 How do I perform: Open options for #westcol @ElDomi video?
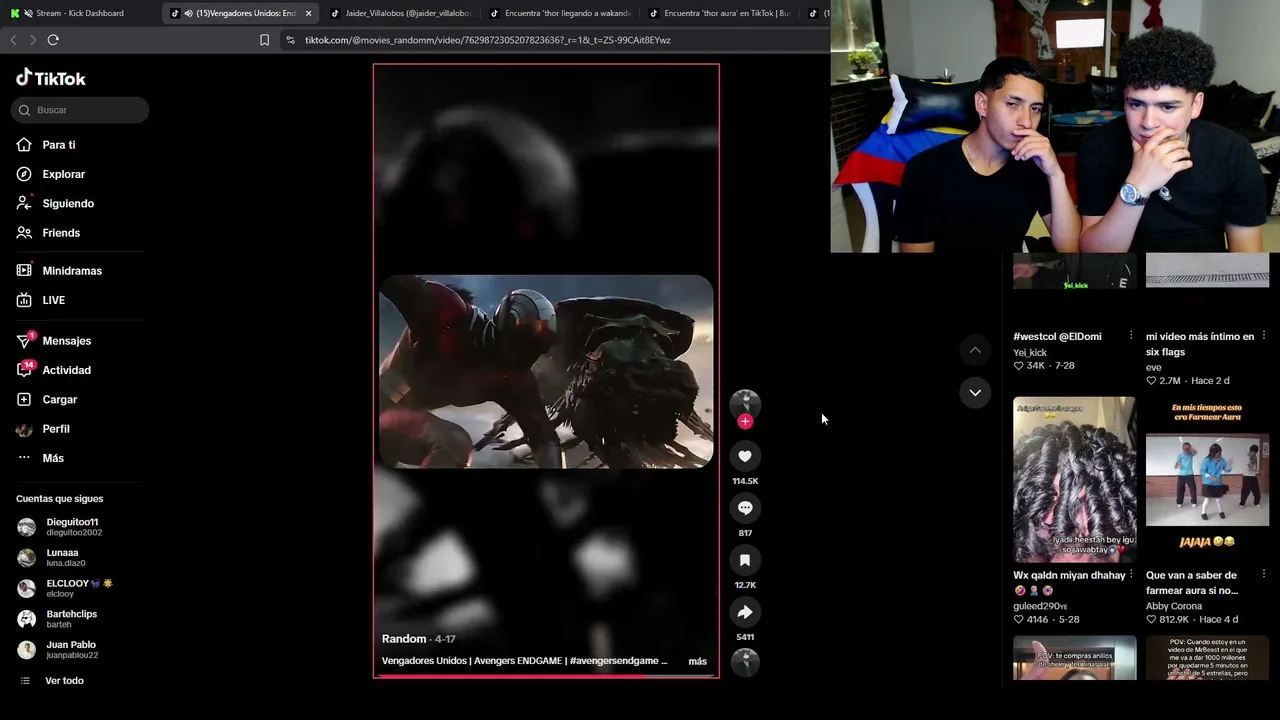point(1131,336)
